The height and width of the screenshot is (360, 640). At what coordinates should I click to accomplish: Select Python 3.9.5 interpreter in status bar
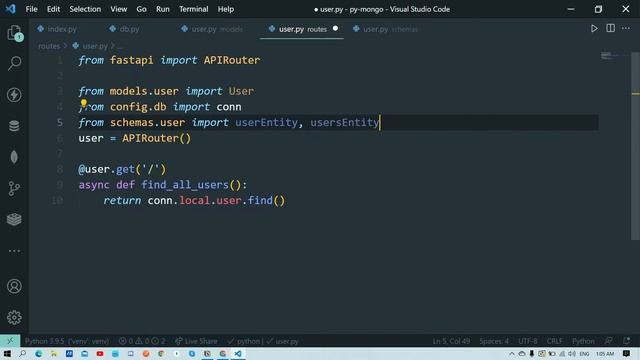click(67, 341)
